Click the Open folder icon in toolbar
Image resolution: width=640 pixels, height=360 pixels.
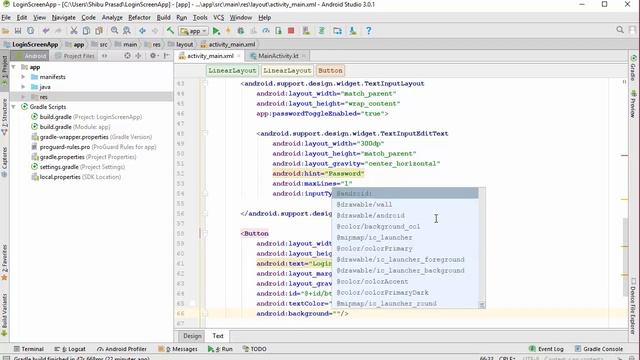[5, 31]
